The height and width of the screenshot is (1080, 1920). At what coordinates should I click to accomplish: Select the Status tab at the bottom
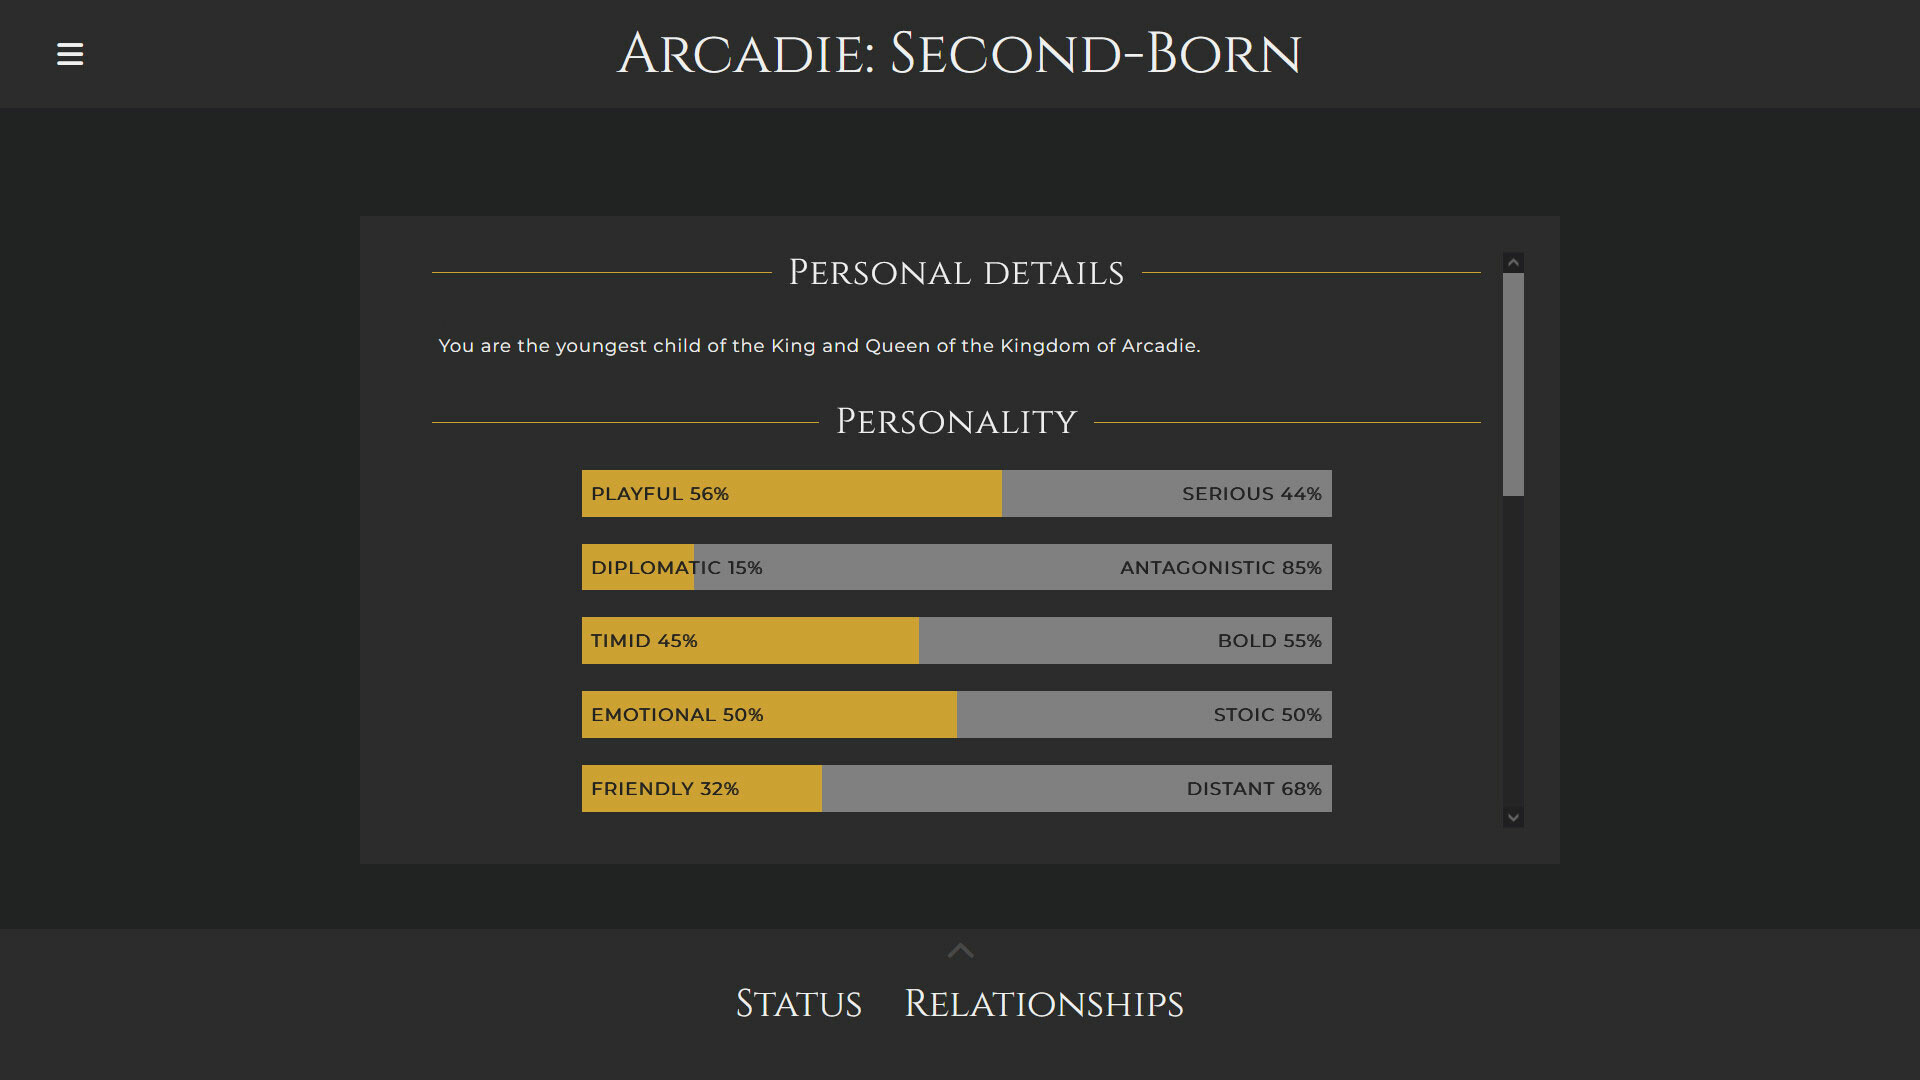tap(799, 1004)
